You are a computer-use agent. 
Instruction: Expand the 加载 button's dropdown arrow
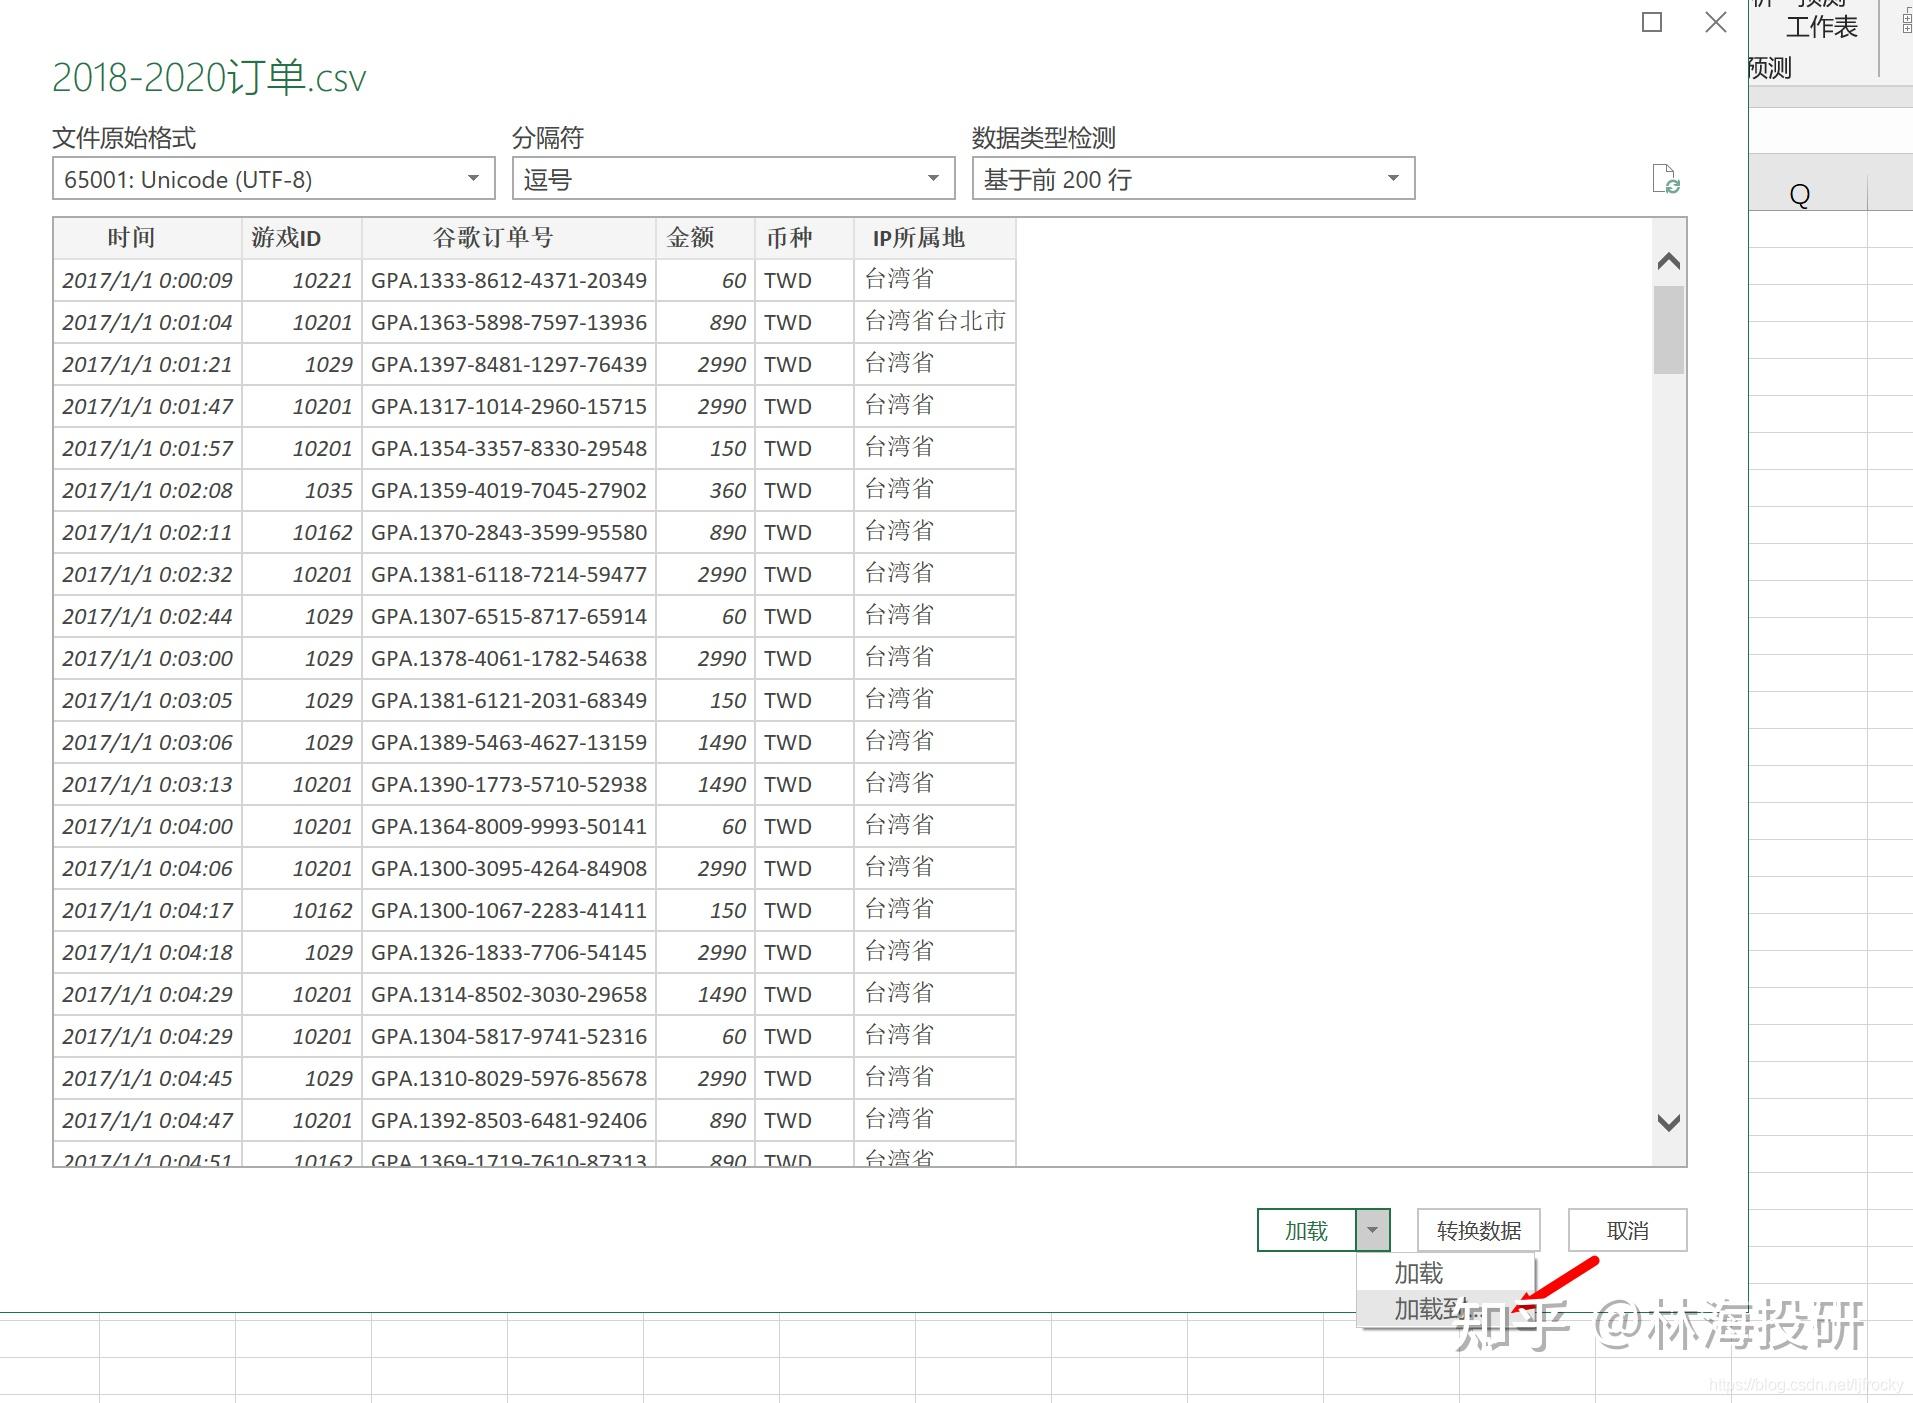click(x=1372, y=1230)
